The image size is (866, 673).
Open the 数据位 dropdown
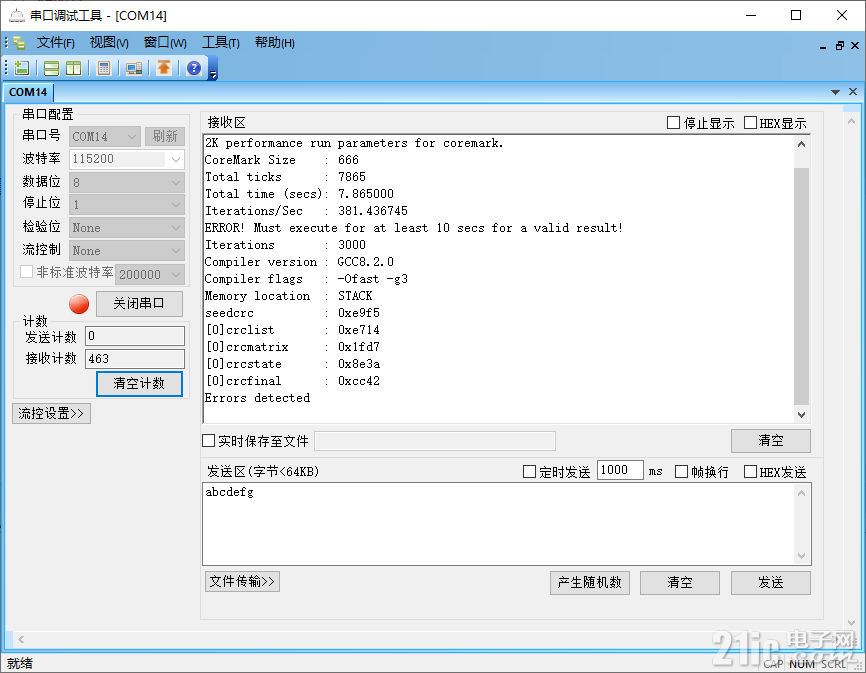pos(126,182)
